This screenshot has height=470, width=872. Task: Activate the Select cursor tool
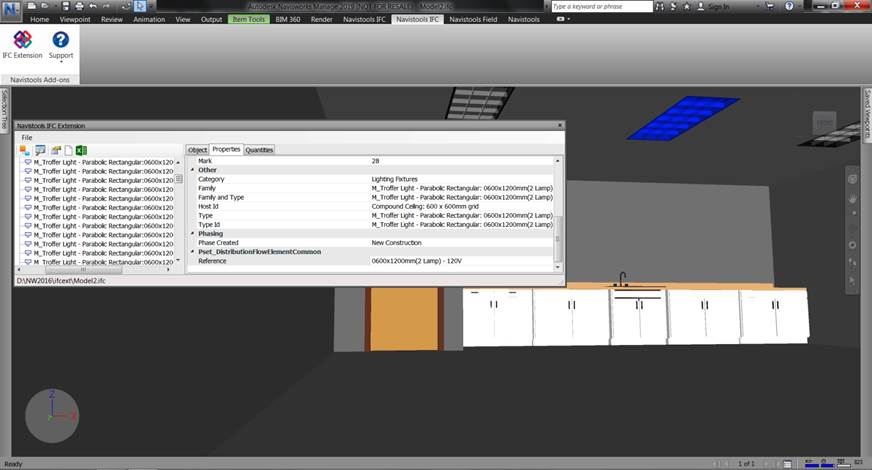[140, 6]
